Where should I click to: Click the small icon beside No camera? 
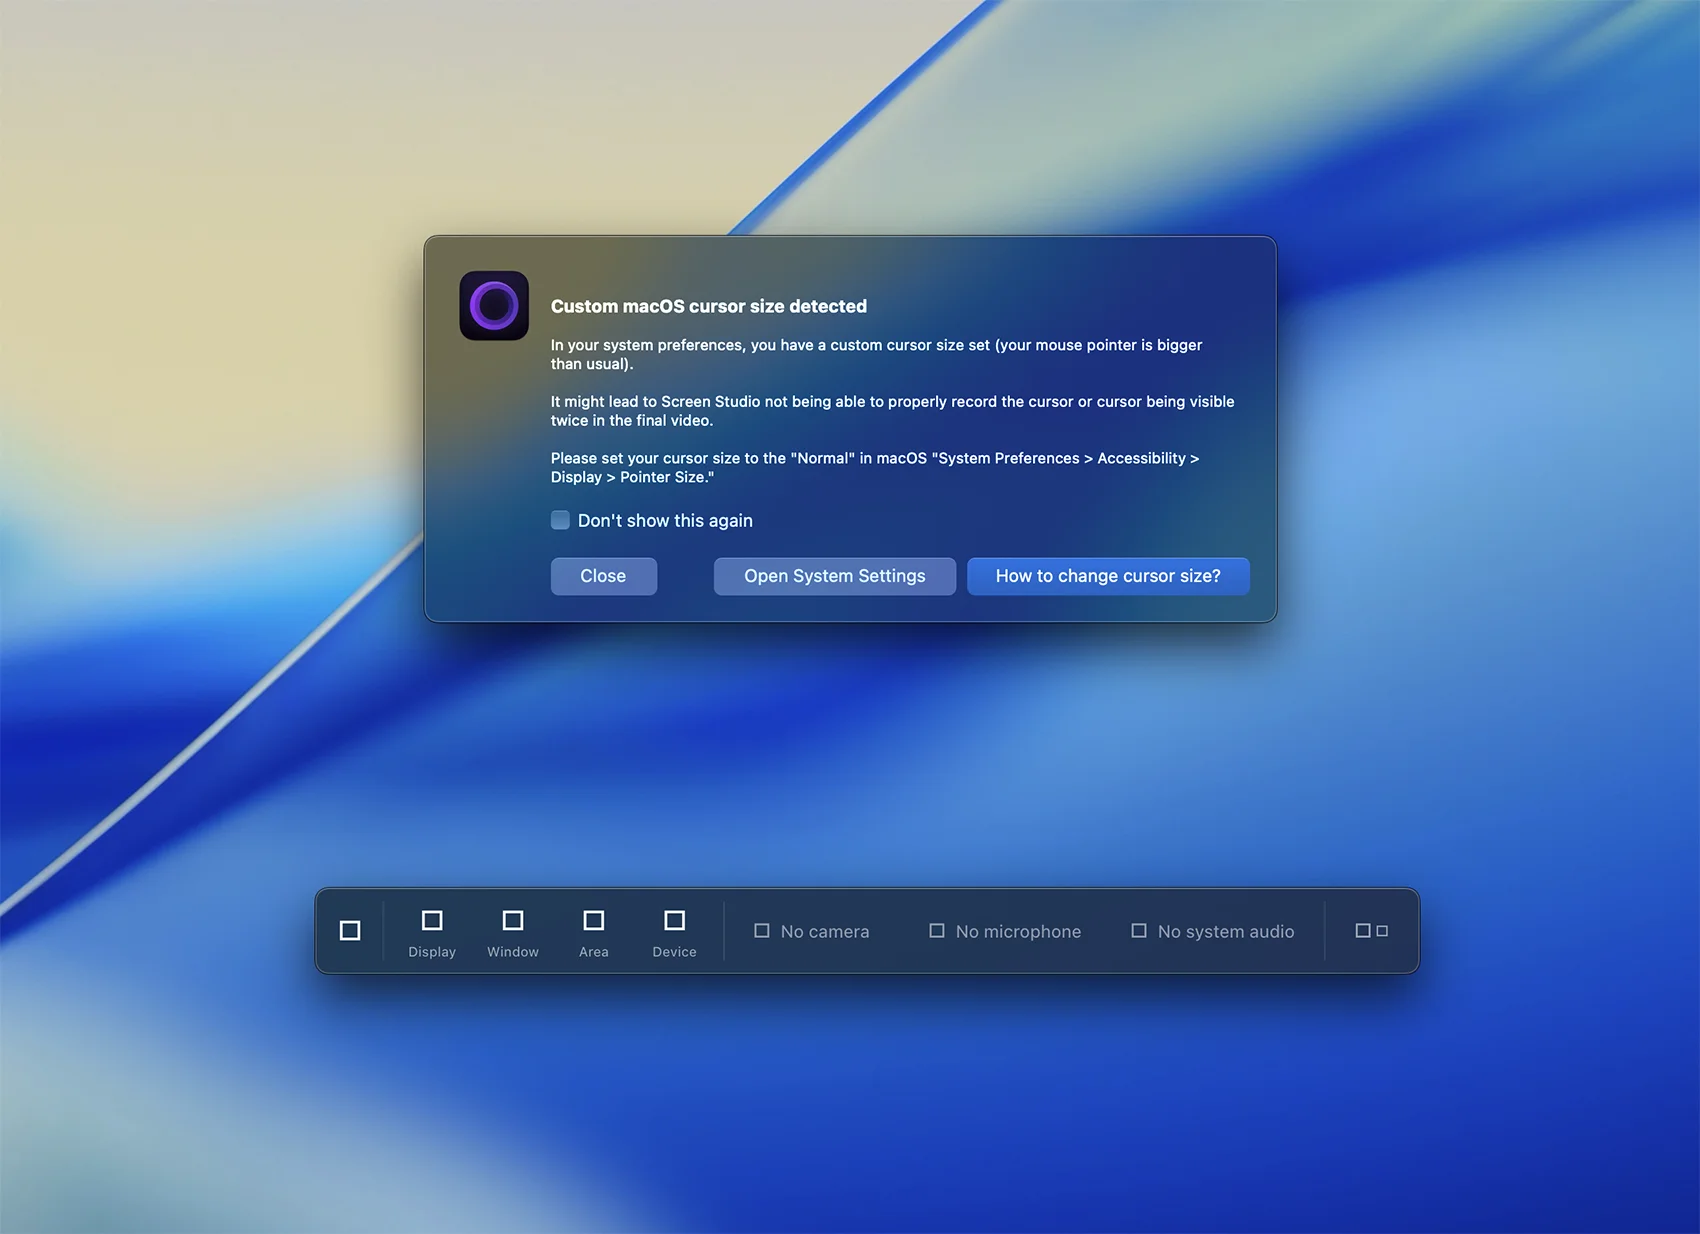(x=762, y=931)
